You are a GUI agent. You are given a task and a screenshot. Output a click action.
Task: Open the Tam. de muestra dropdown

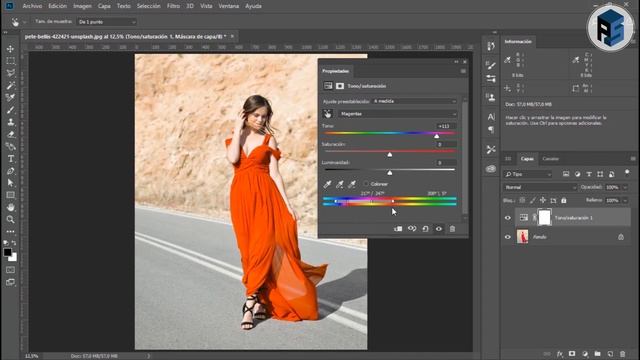click(107, 22)
